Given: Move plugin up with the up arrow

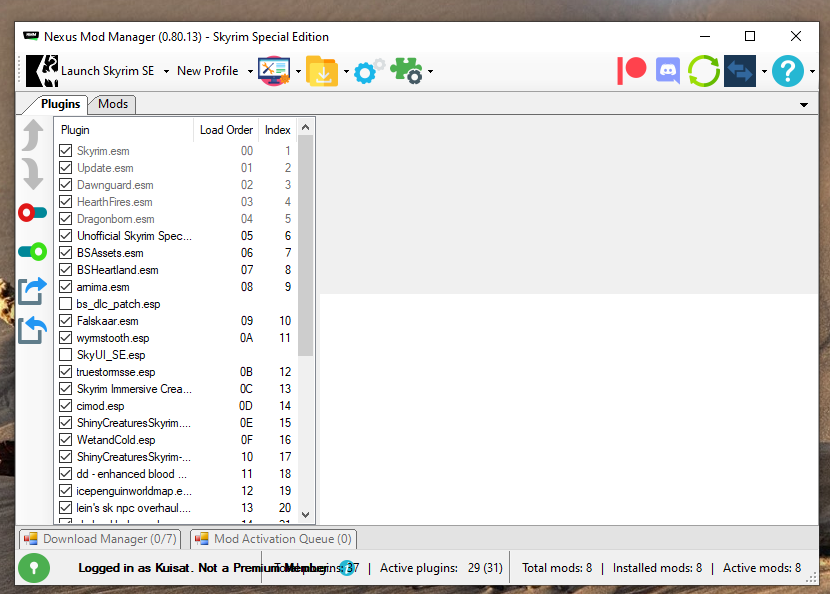Looking at the screenshot, I should click(33, 135).
